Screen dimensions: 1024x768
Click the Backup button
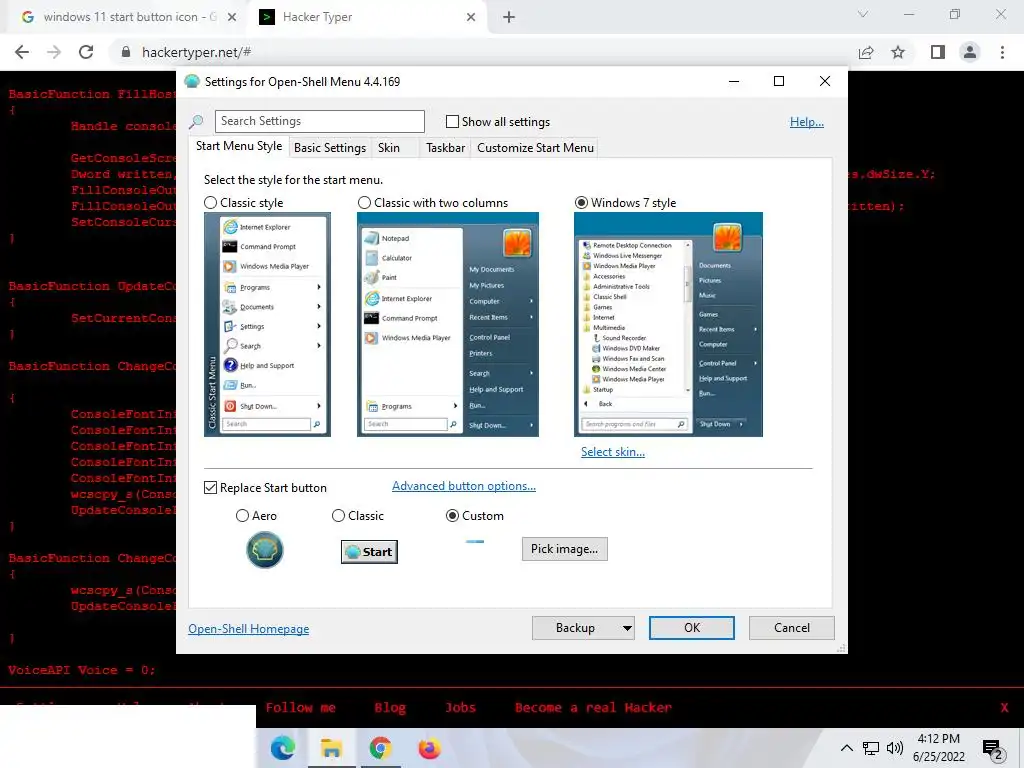coord(575,628)
